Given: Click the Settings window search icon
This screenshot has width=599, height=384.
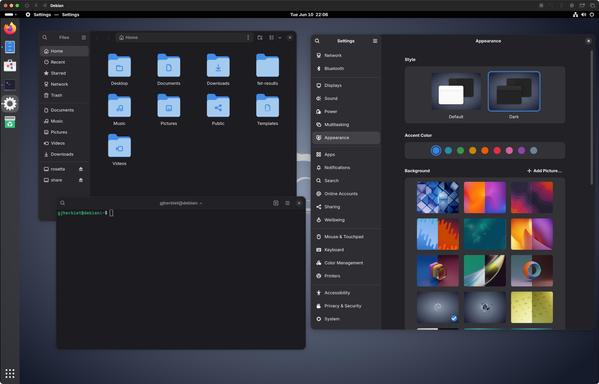Looking at the screenshot, I should (x=317, y=41).
